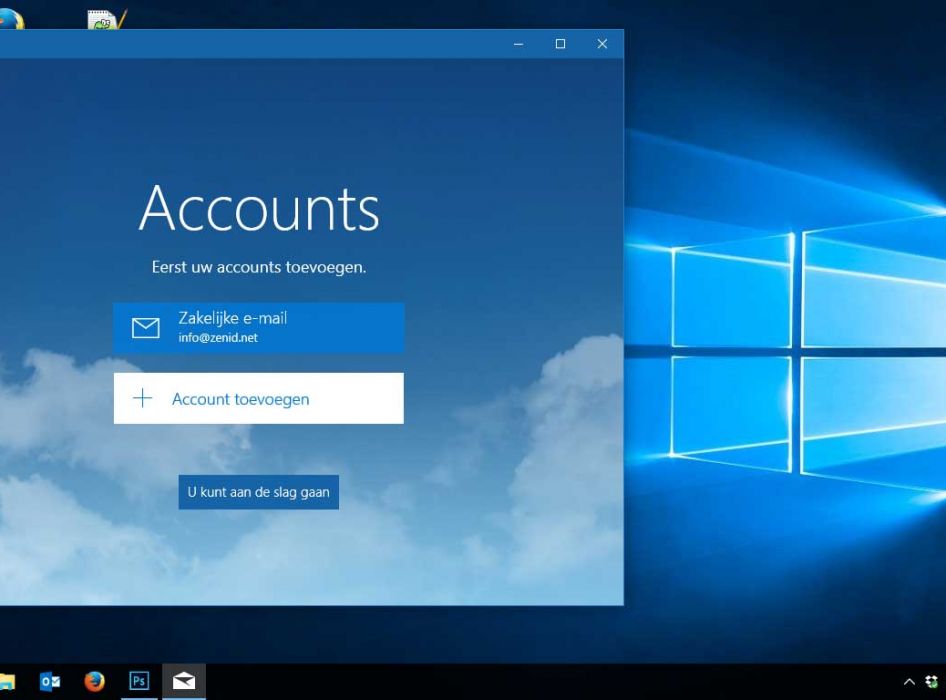The image size is (946, 700).
Task: Click the text Eerst uw accounts toevoegen.
Action: (259, 267)
